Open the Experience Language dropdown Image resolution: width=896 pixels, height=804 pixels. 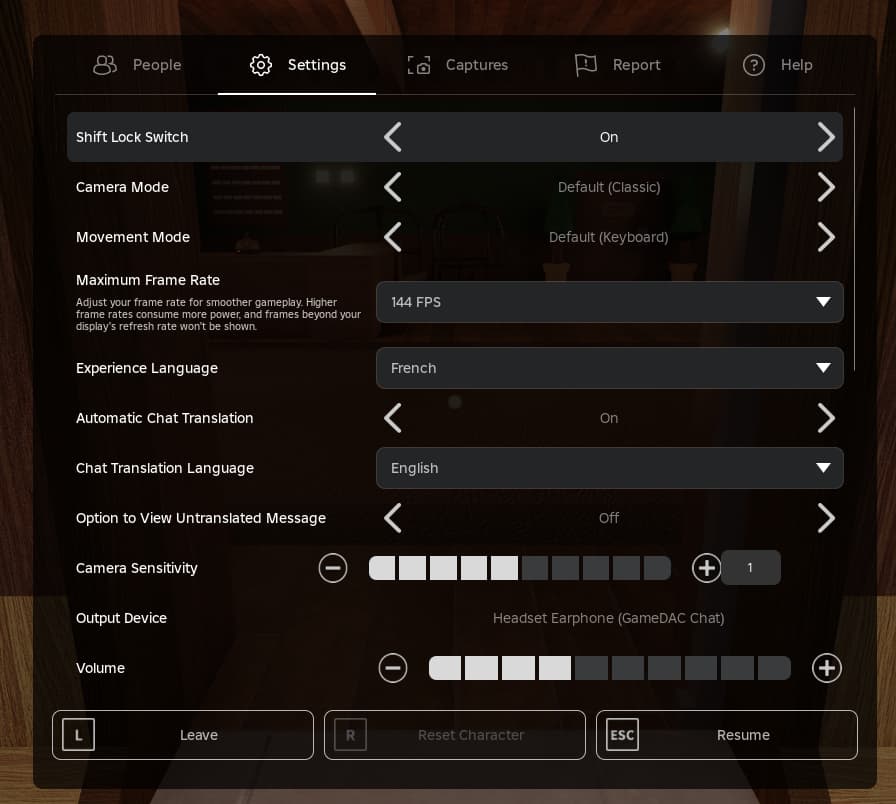tap(610, 368)
